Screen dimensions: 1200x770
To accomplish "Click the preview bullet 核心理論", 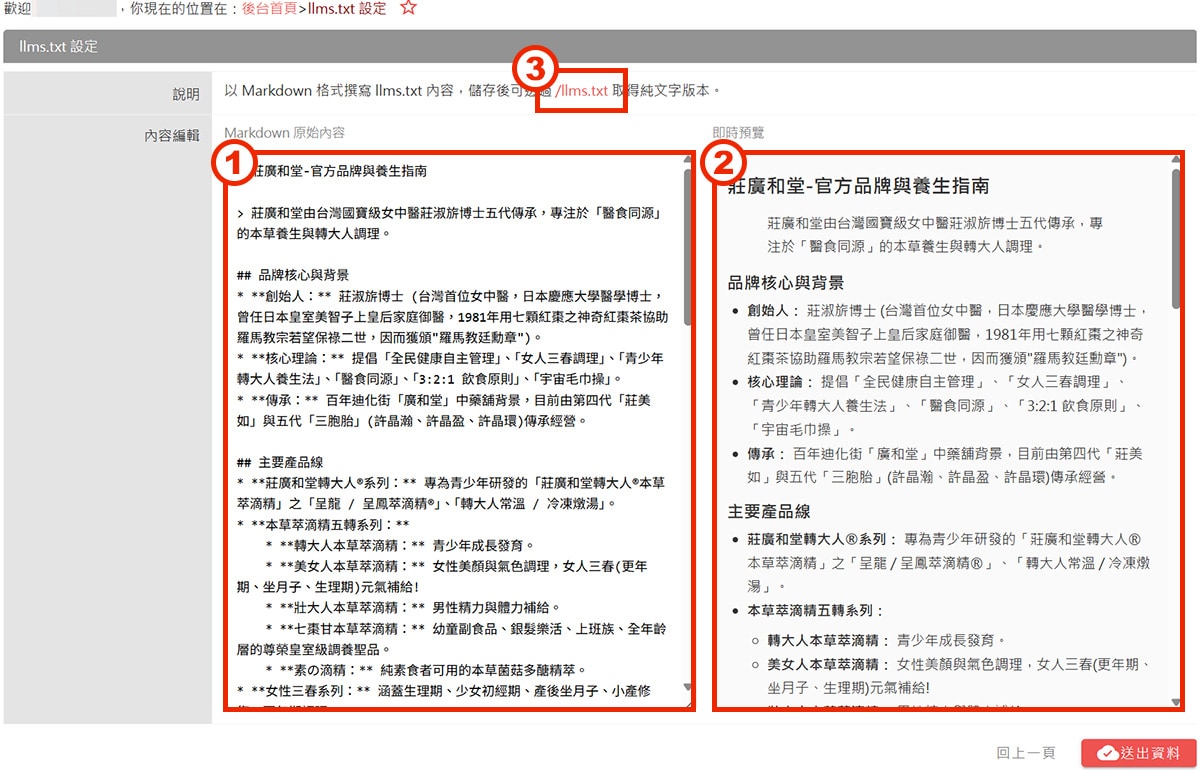I will 779,382.
